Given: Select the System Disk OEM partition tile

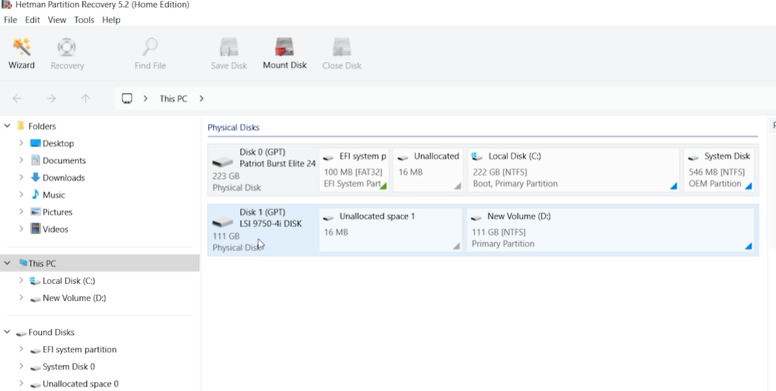Looking at the screenshot, I should click(x=719, y=170).
